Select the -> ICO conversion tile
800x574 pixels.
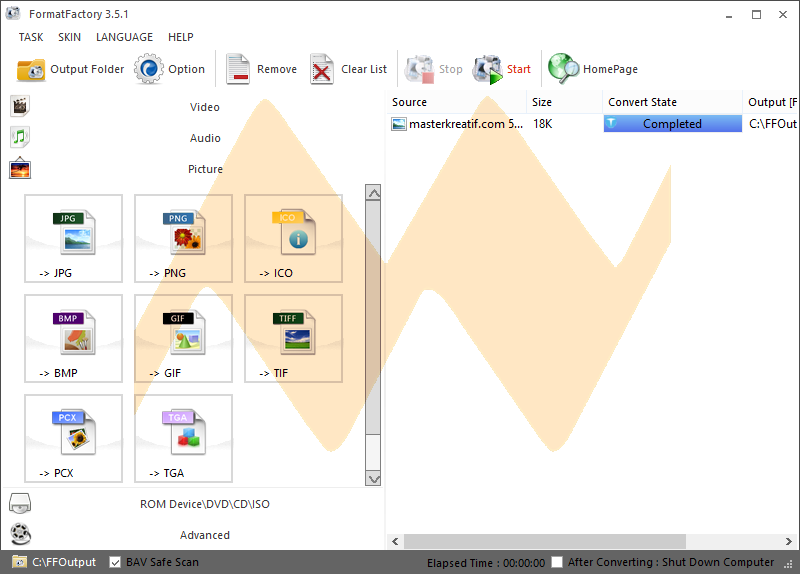pyautogui.click(x=293, y=238)
